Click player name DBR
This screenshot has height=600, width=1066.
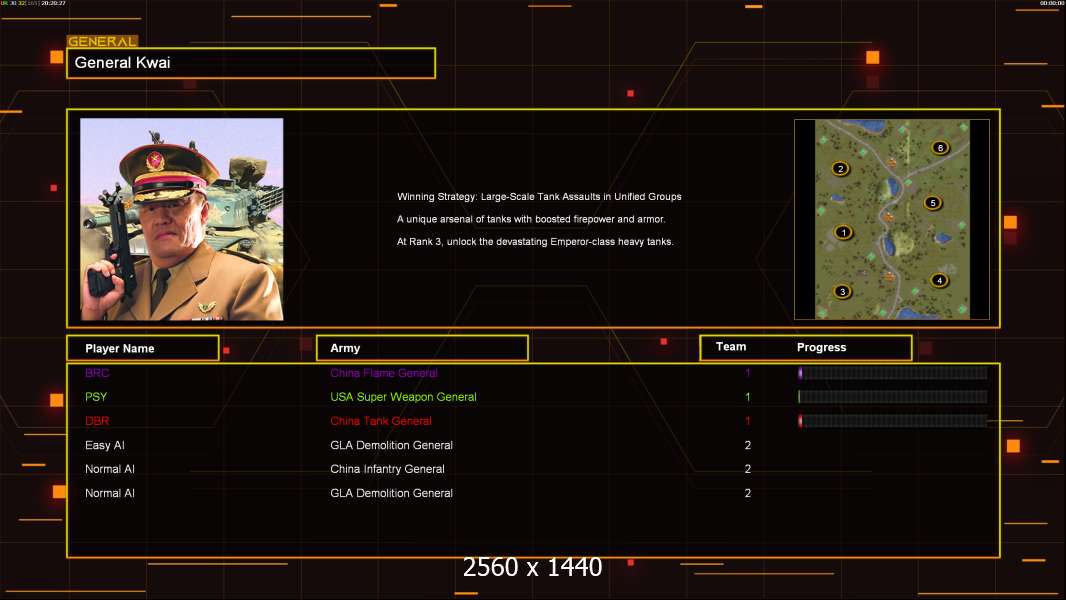click(x=97, y=421)
